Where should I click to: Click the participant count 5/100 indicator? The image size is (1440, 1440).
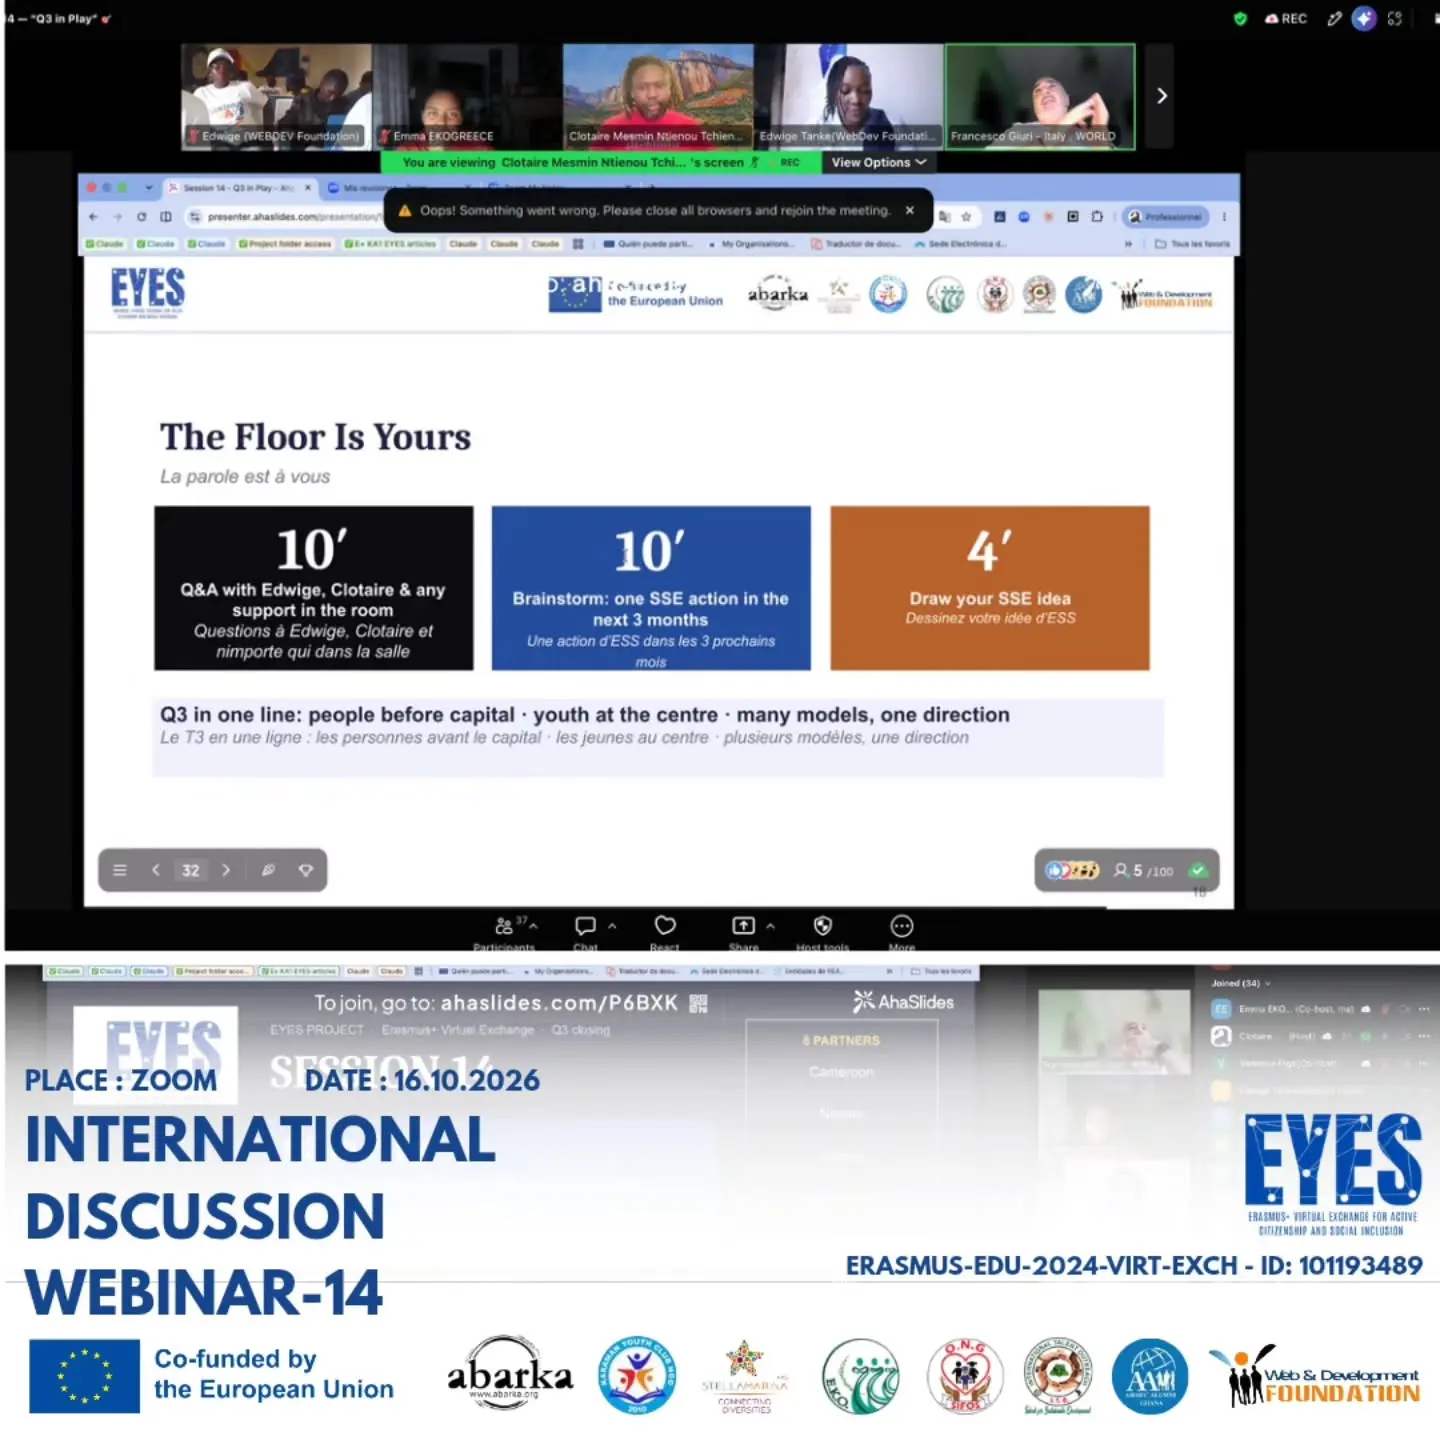1143,871
